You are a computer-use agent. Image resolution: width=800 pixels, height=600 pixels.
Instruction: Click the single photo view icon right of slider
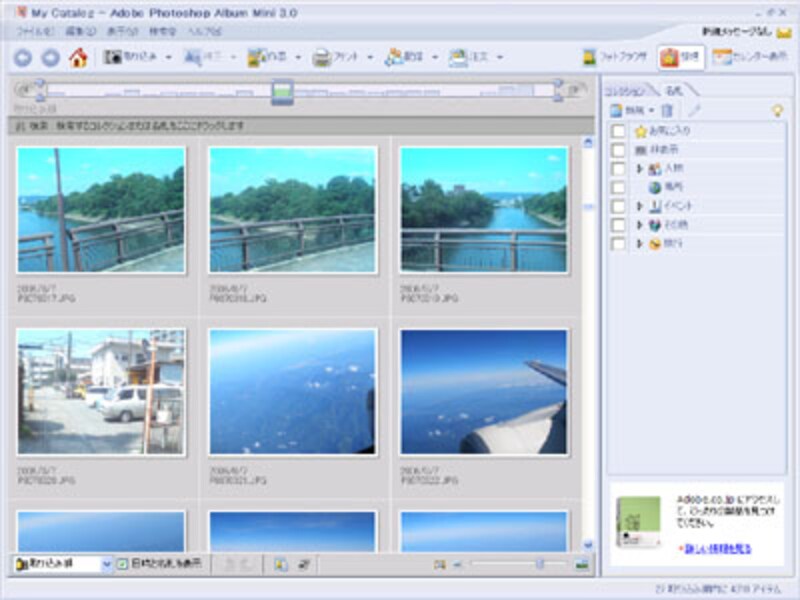point(582,564)
